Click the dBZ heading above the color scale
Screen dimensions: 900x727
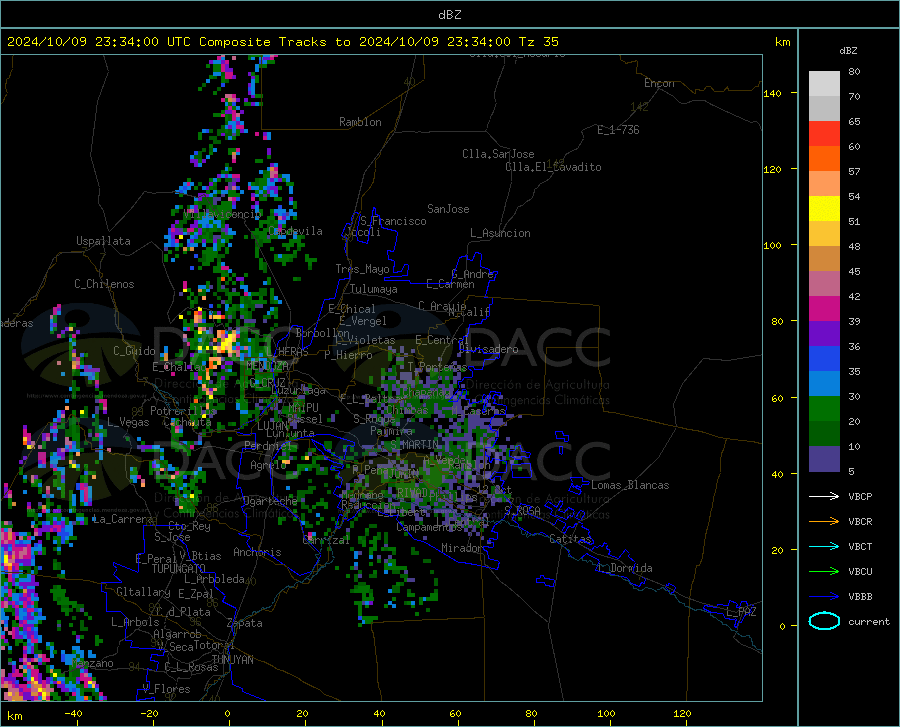848,50
